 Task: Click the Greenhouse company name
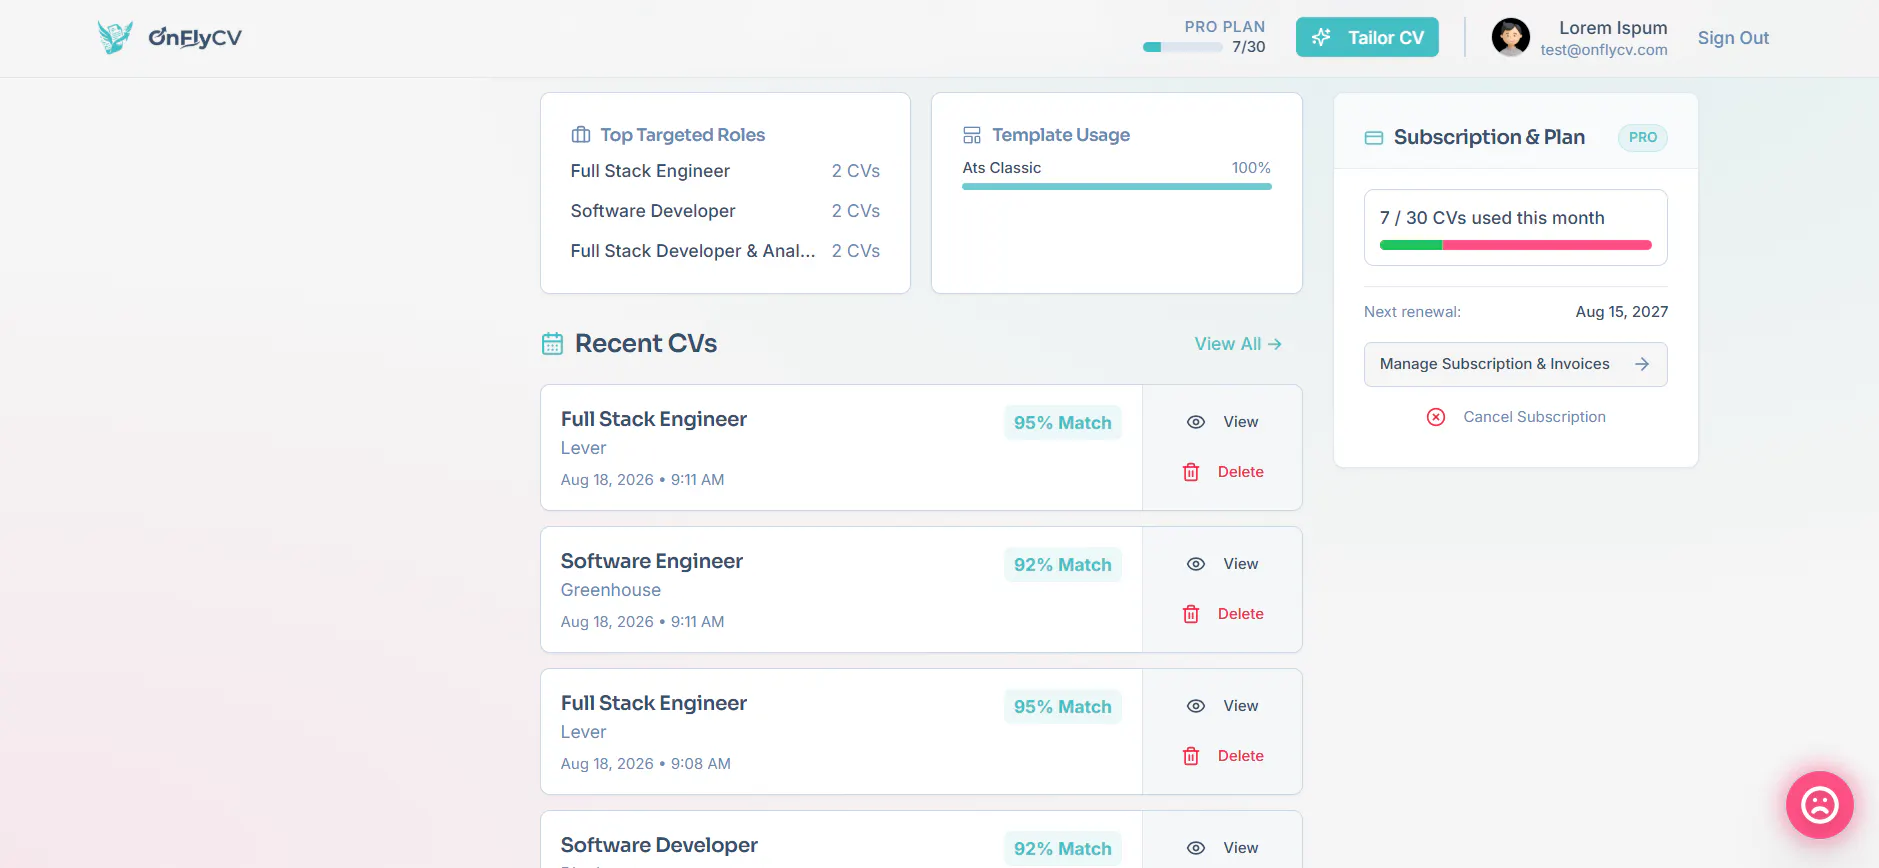[610, 590]
